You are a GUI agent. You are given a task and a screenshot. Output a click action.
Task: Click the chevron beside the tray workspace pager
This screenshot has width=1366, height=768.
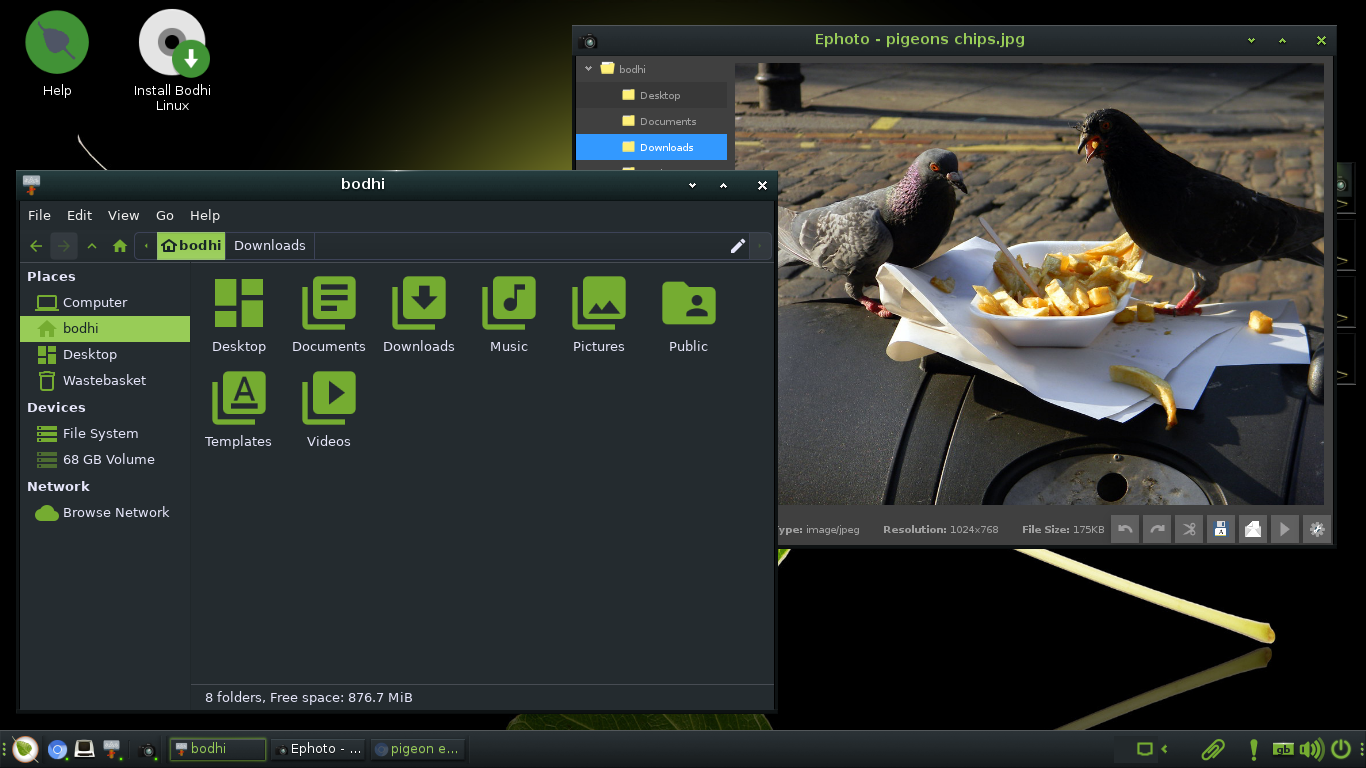click(x=1164, y=748)
